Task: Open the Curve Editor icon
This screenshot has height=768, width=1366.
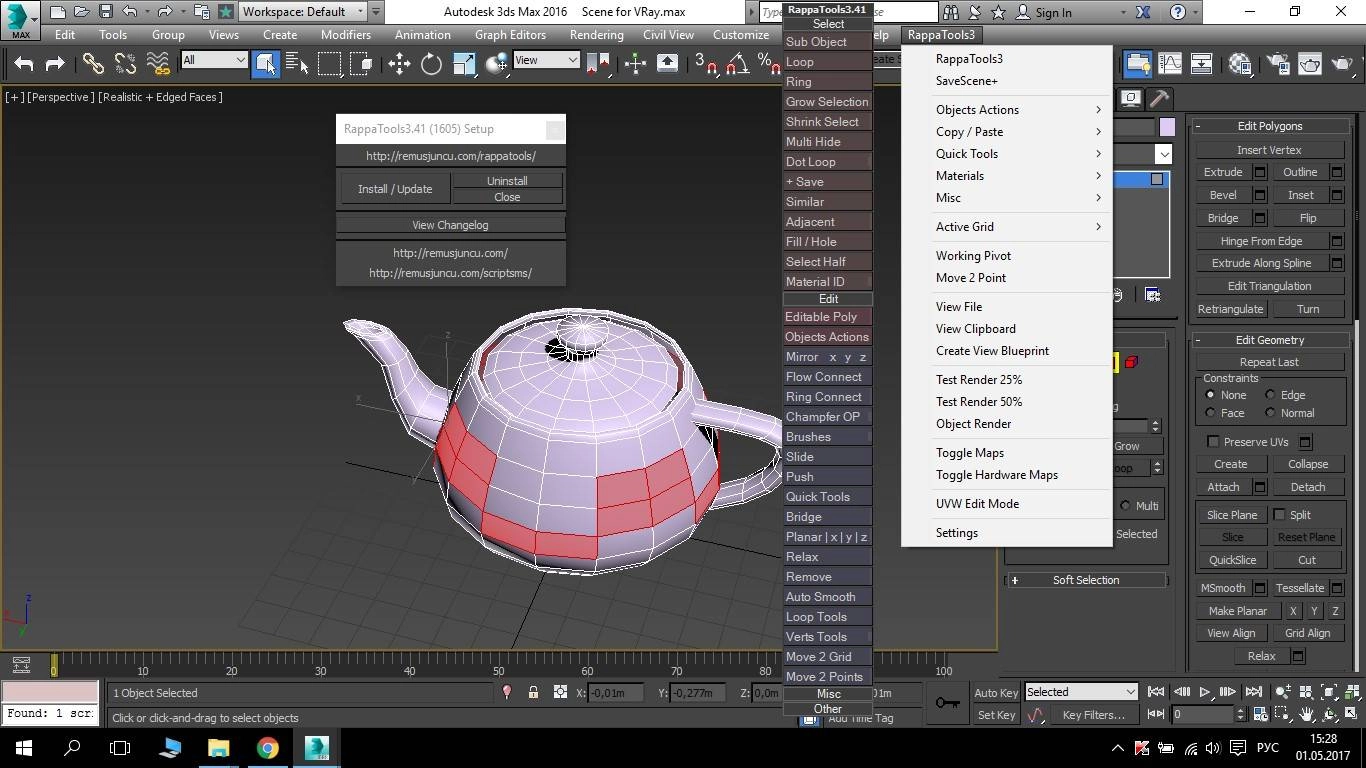Action: [1170, 64]
